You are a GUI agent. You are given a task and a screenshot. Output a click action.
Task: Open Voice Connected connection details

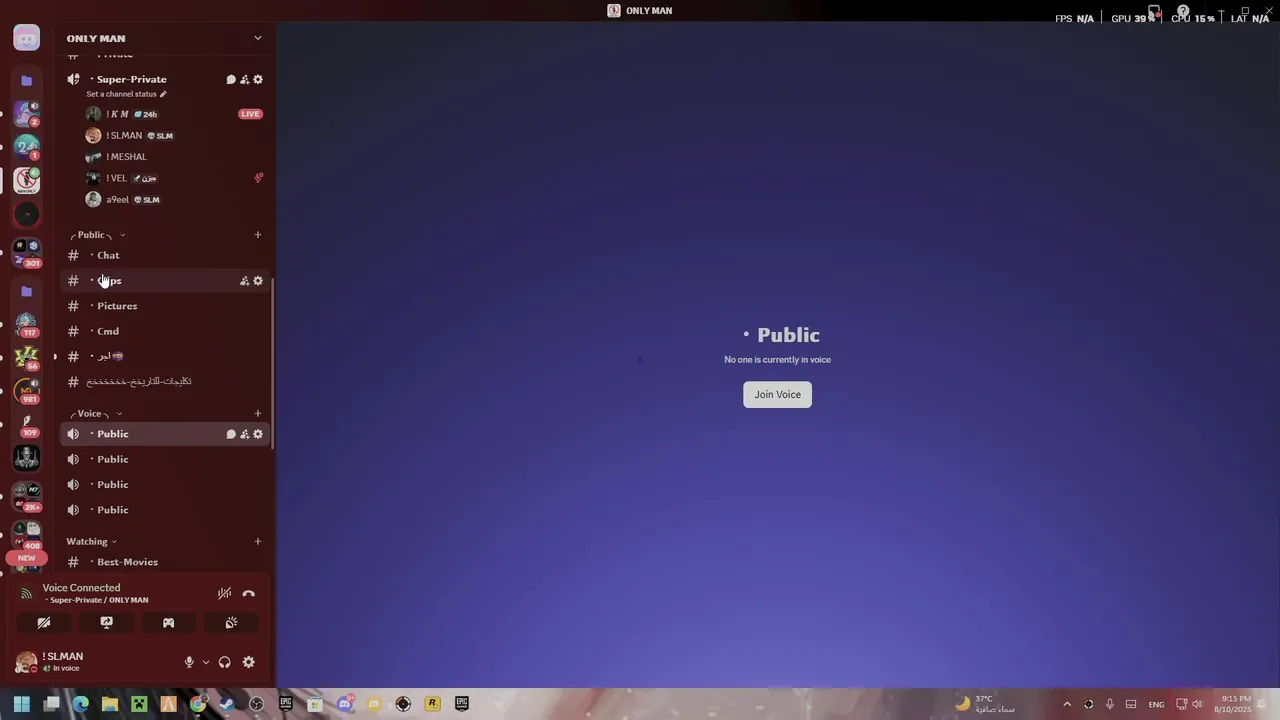pos(81,588)
